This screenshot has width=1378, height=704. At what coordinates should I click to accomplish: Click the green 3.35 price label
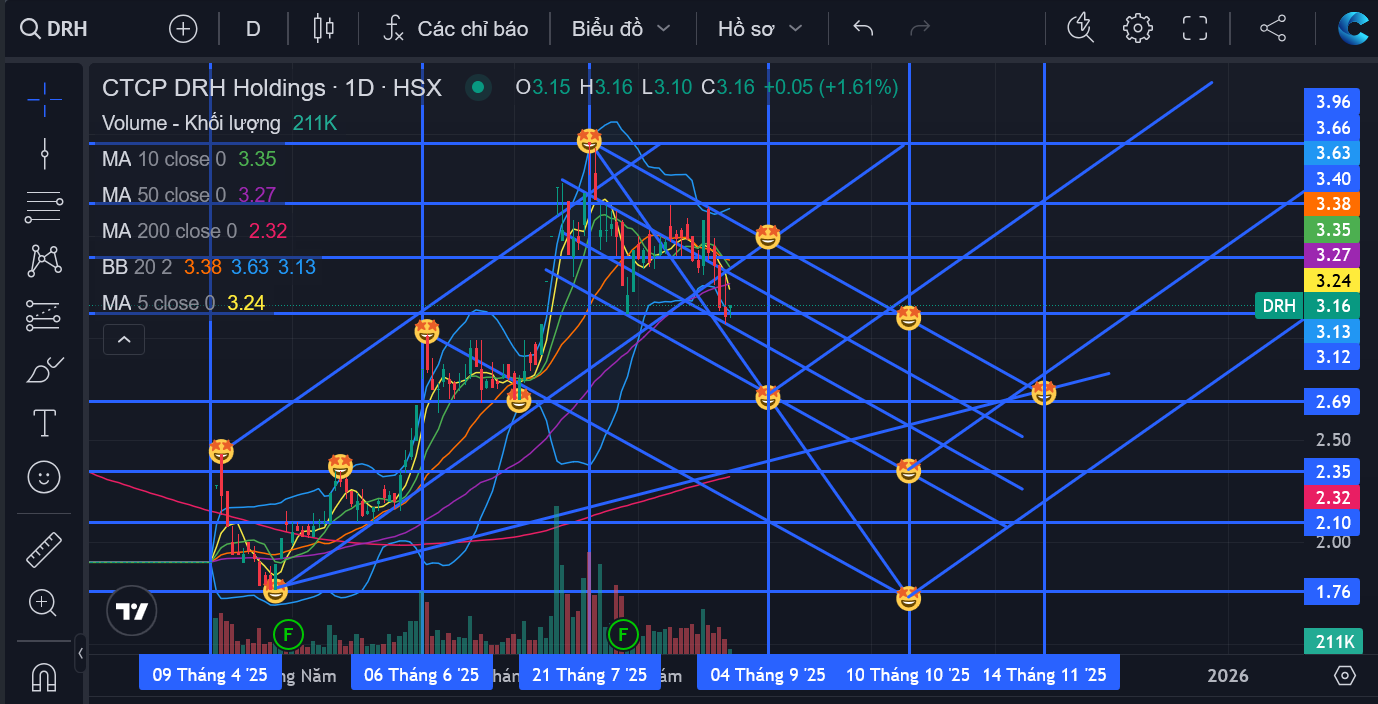point(1333,230)
